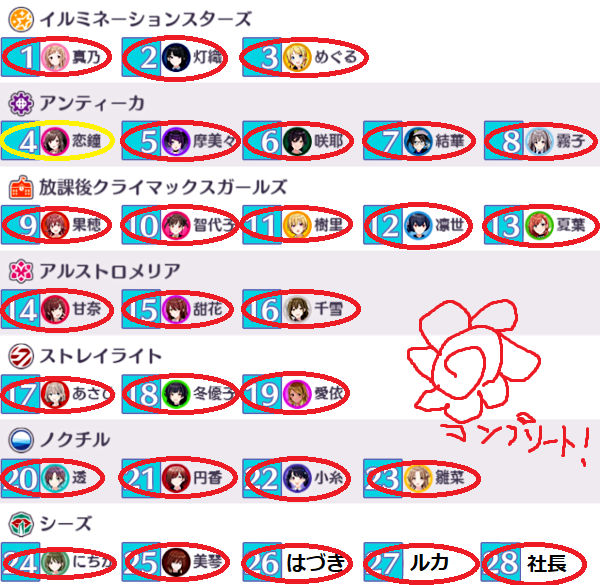
Task: Select character 1 真乃
Action: [57, 57]
